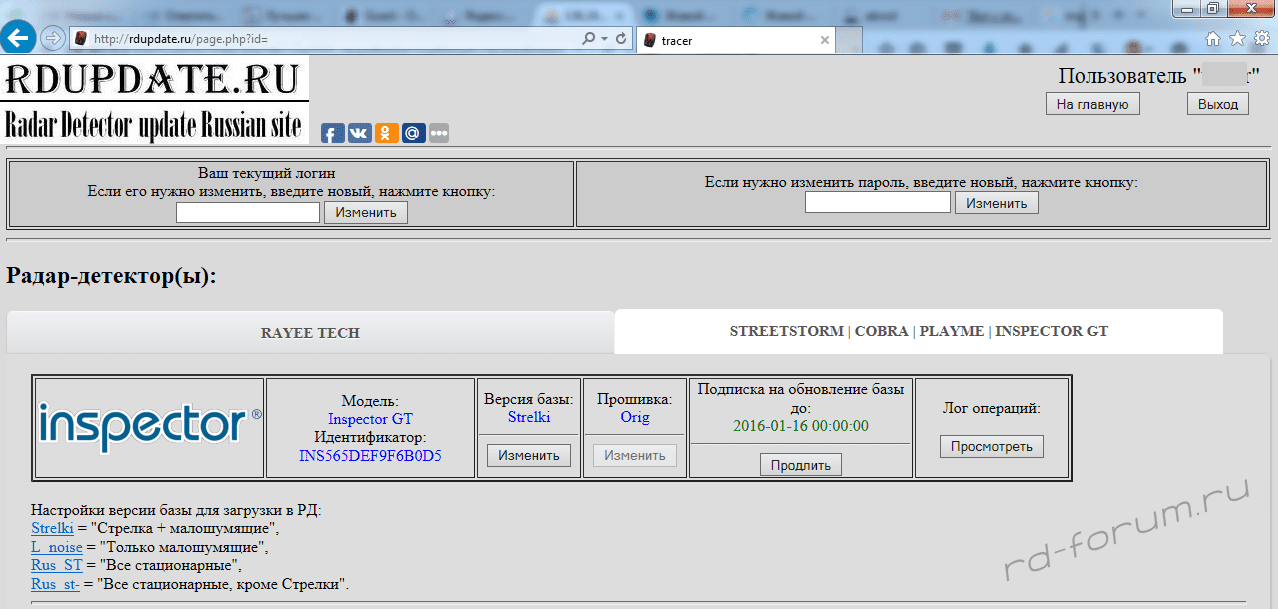Expand the address bar search dropdown arrow

click(605, 39)
